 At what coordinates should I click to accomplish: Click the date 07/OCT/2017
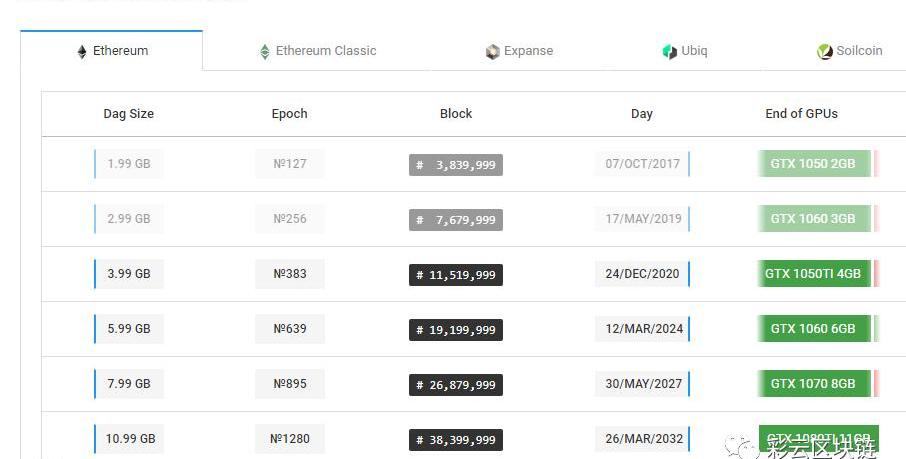tap(643, 164)
